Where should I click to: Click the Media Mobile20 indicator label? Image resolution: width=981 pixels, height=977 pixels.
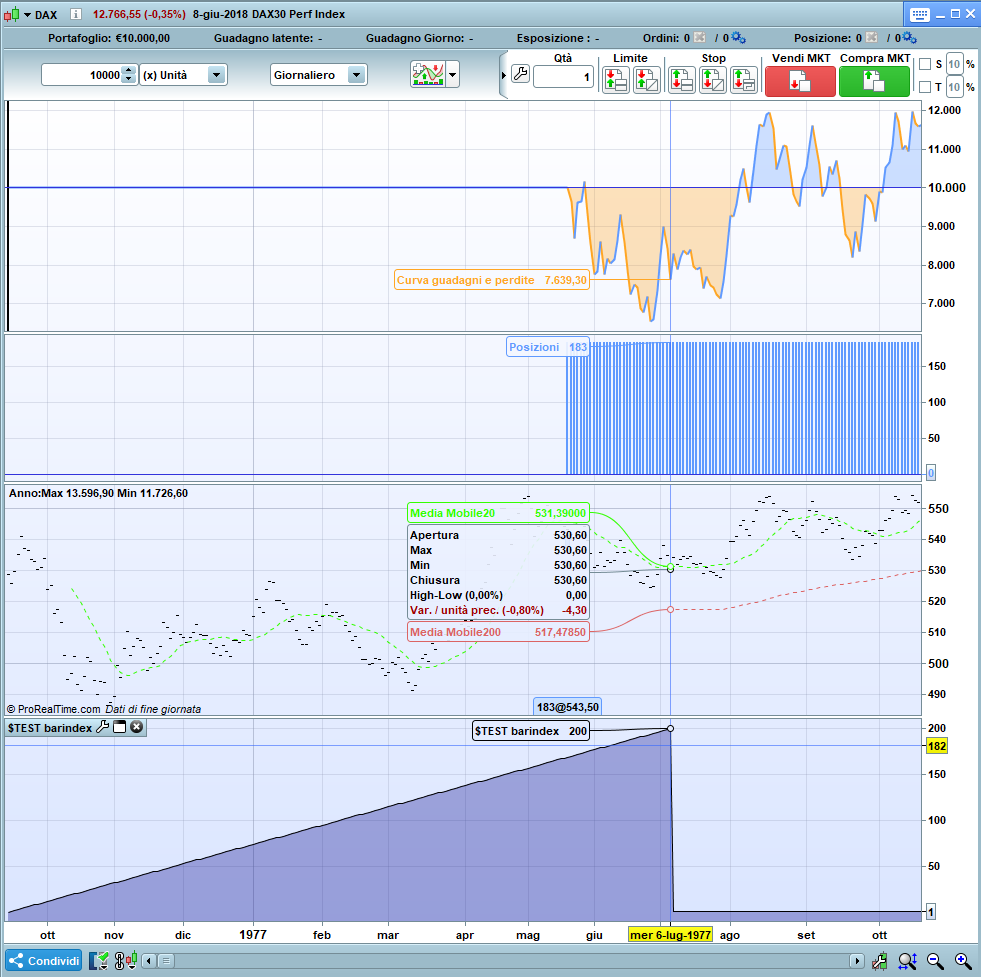point(499,513)
